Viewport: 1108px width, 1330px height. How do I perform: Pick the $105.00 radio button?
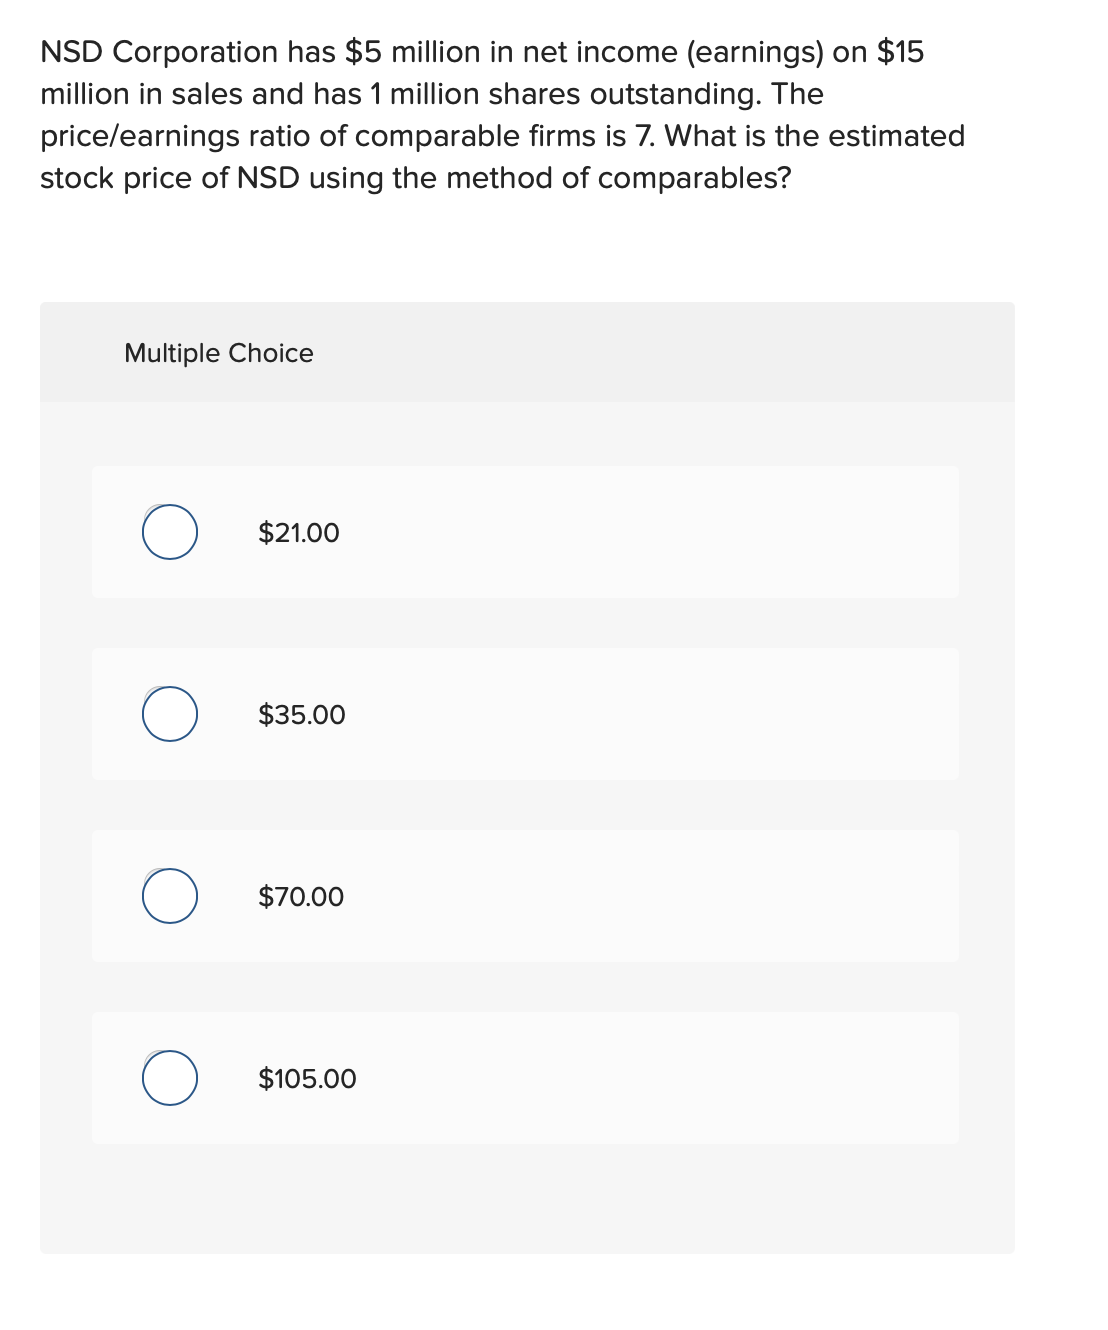click(x=169, y=1078)
